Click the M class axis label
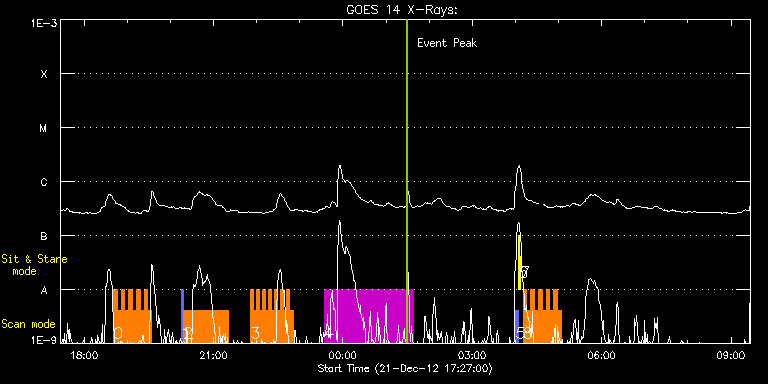The image size is (768, 384). pos(44,128)
